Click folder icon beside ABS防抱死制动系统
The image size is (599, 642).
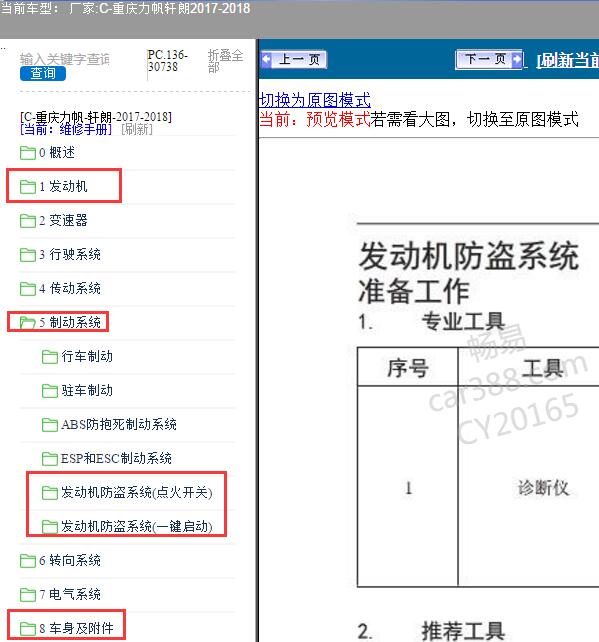(x=50, y=425)
